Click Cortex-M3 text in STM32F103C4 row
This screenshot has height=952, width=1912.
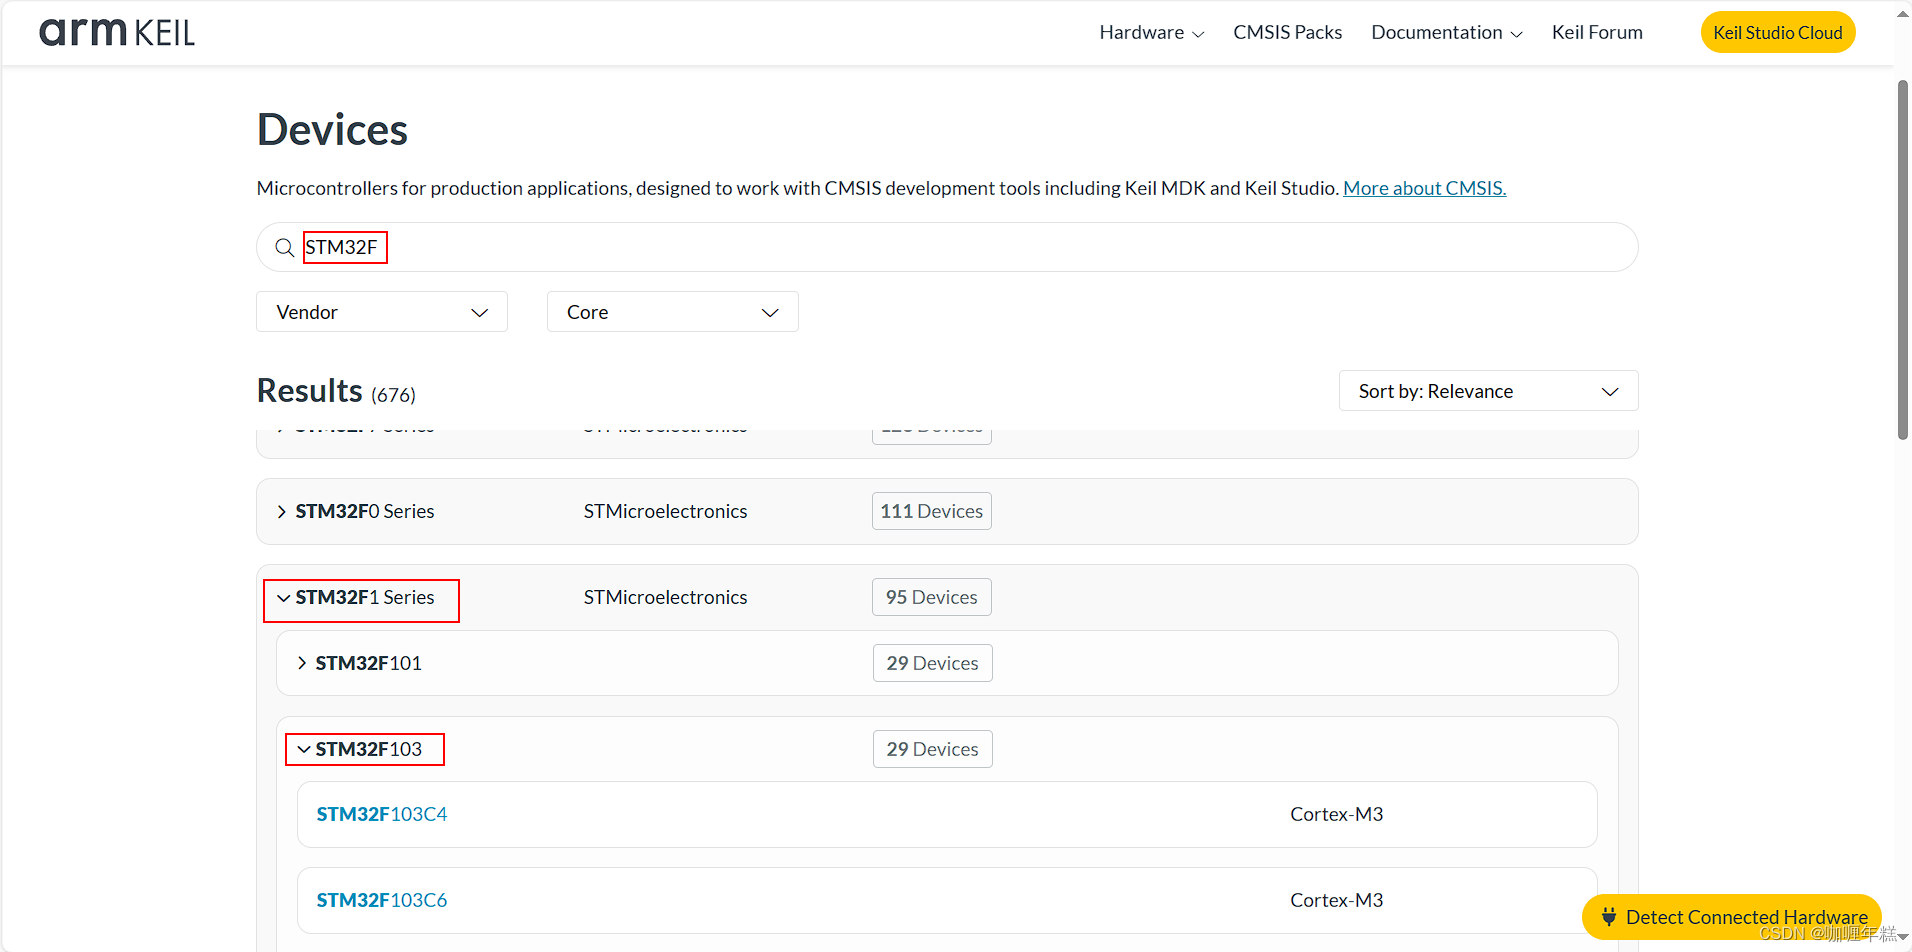1336,814
